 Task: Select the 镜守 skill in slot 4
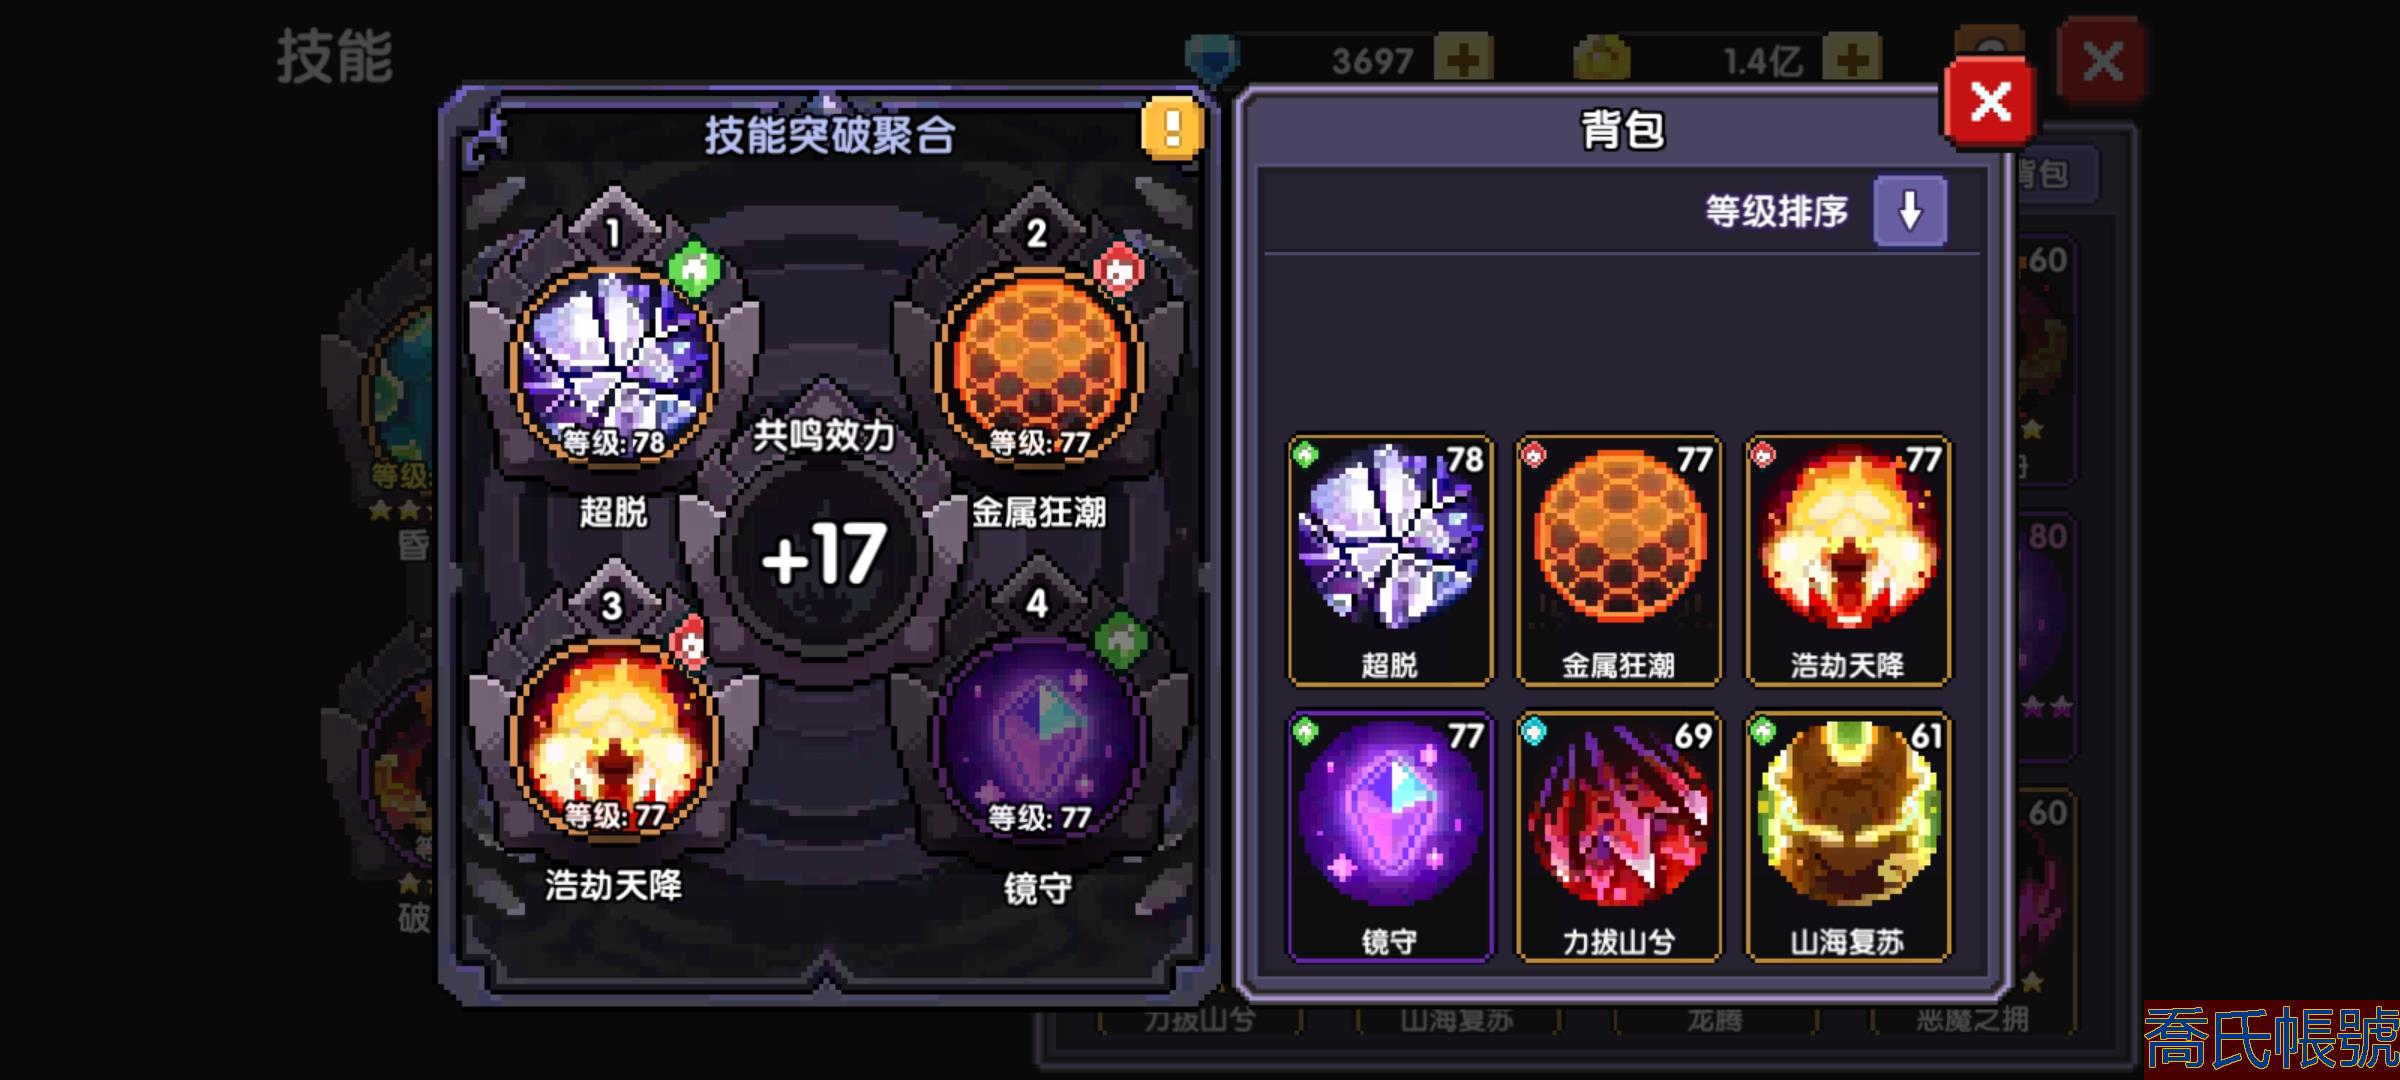(1038, 738)
